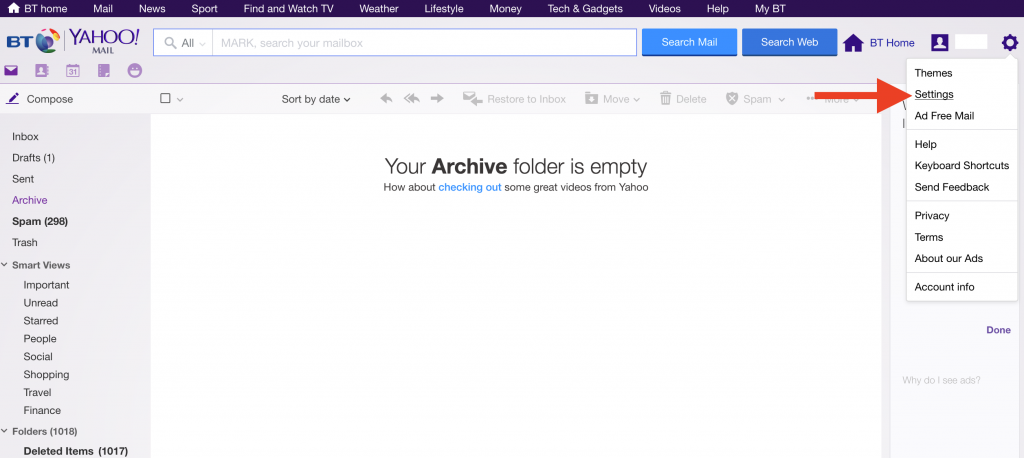
Task: Choose Settings from the gear menu
Action: coord(934,94)
